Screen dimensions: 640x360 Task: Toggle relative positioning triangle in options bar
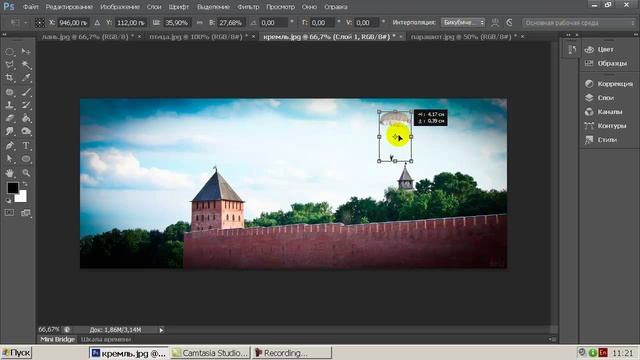click(97, 23)
